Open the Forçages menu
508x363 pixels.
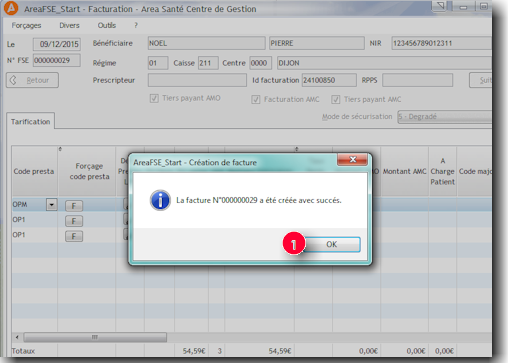(x=26, y=25)
